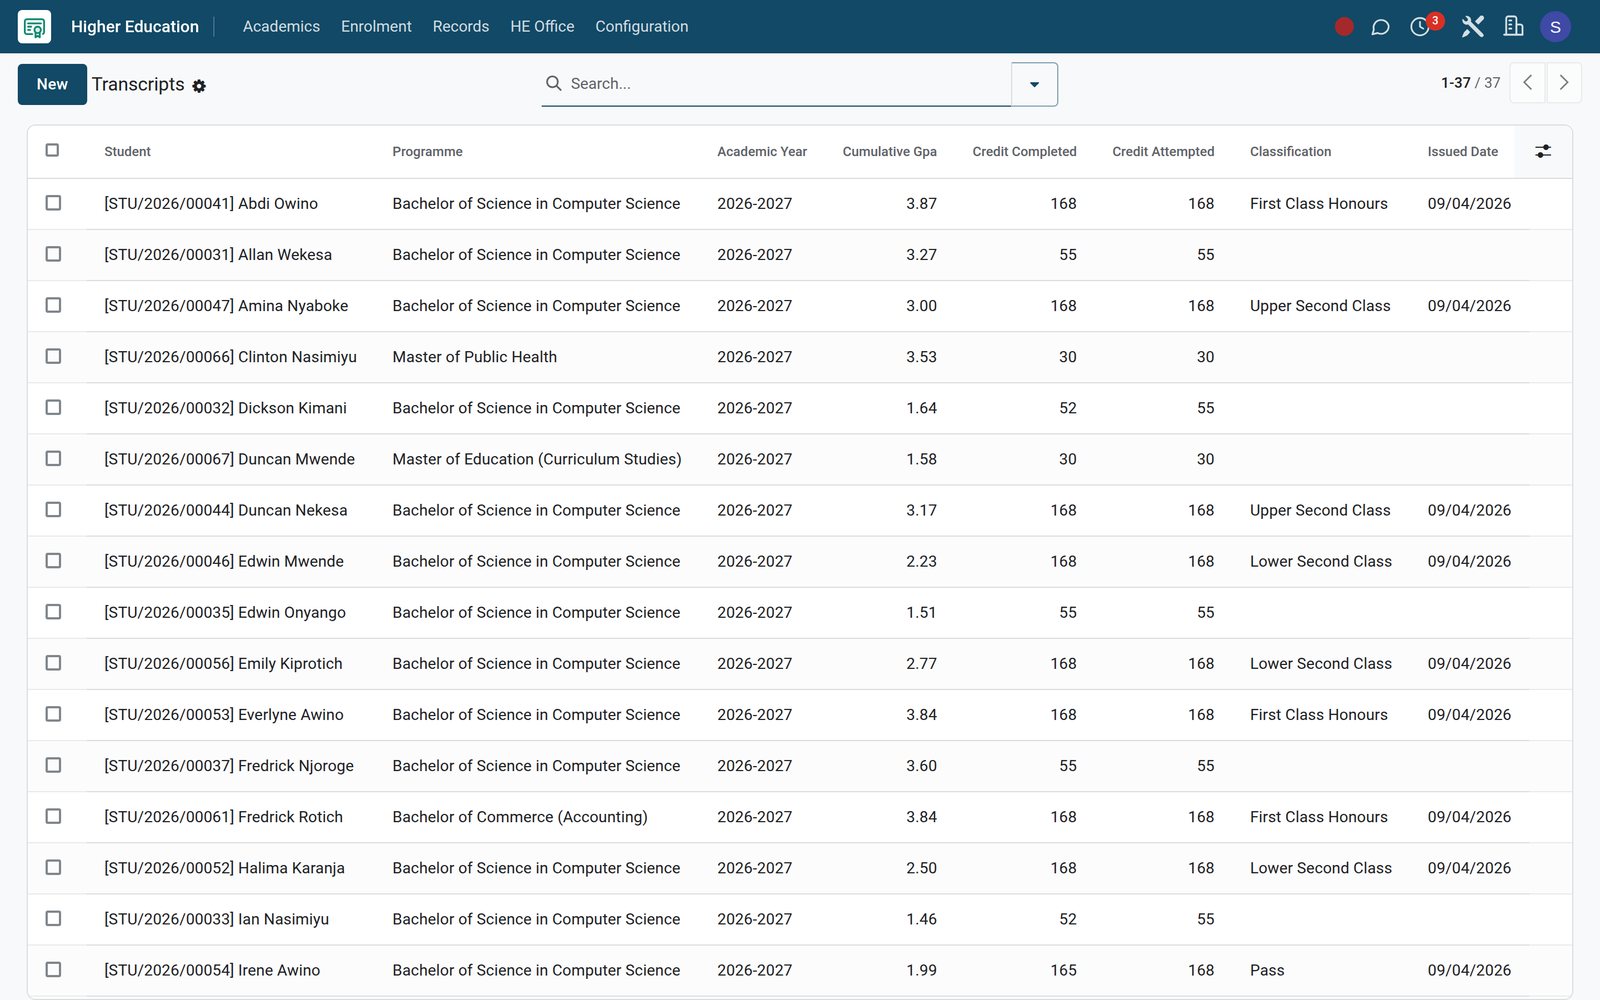
Task: Open the Configuration menu
Action: [642, 27]
